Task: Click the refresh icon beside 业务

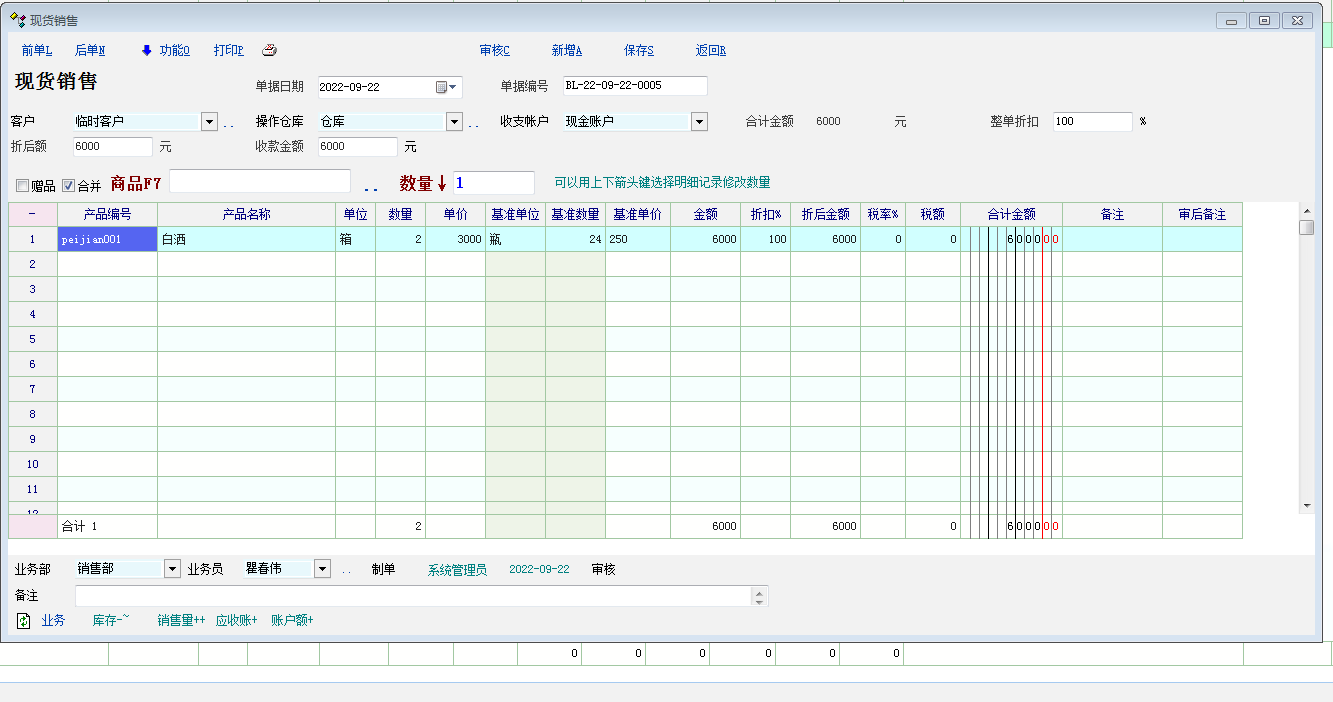Action: pyautogui.click(x=24, y=621)
